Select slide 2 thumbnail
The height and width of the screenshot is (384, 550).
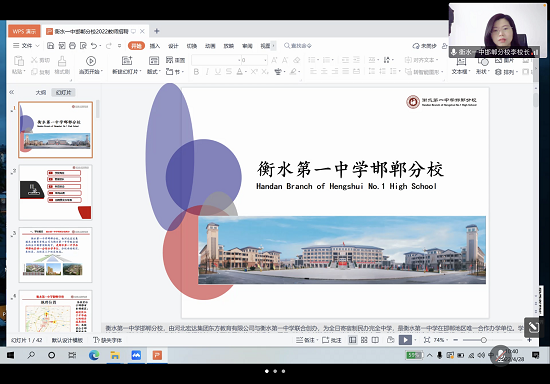(x=55, y=192)
